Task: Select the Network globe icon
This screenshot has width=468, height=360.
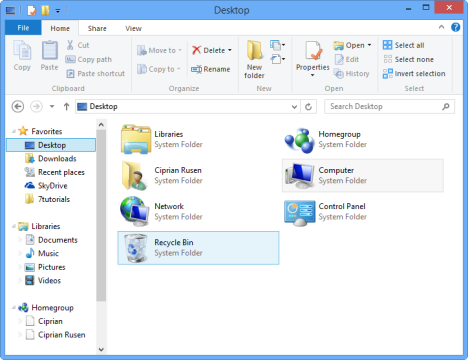Action: (135, 211)
